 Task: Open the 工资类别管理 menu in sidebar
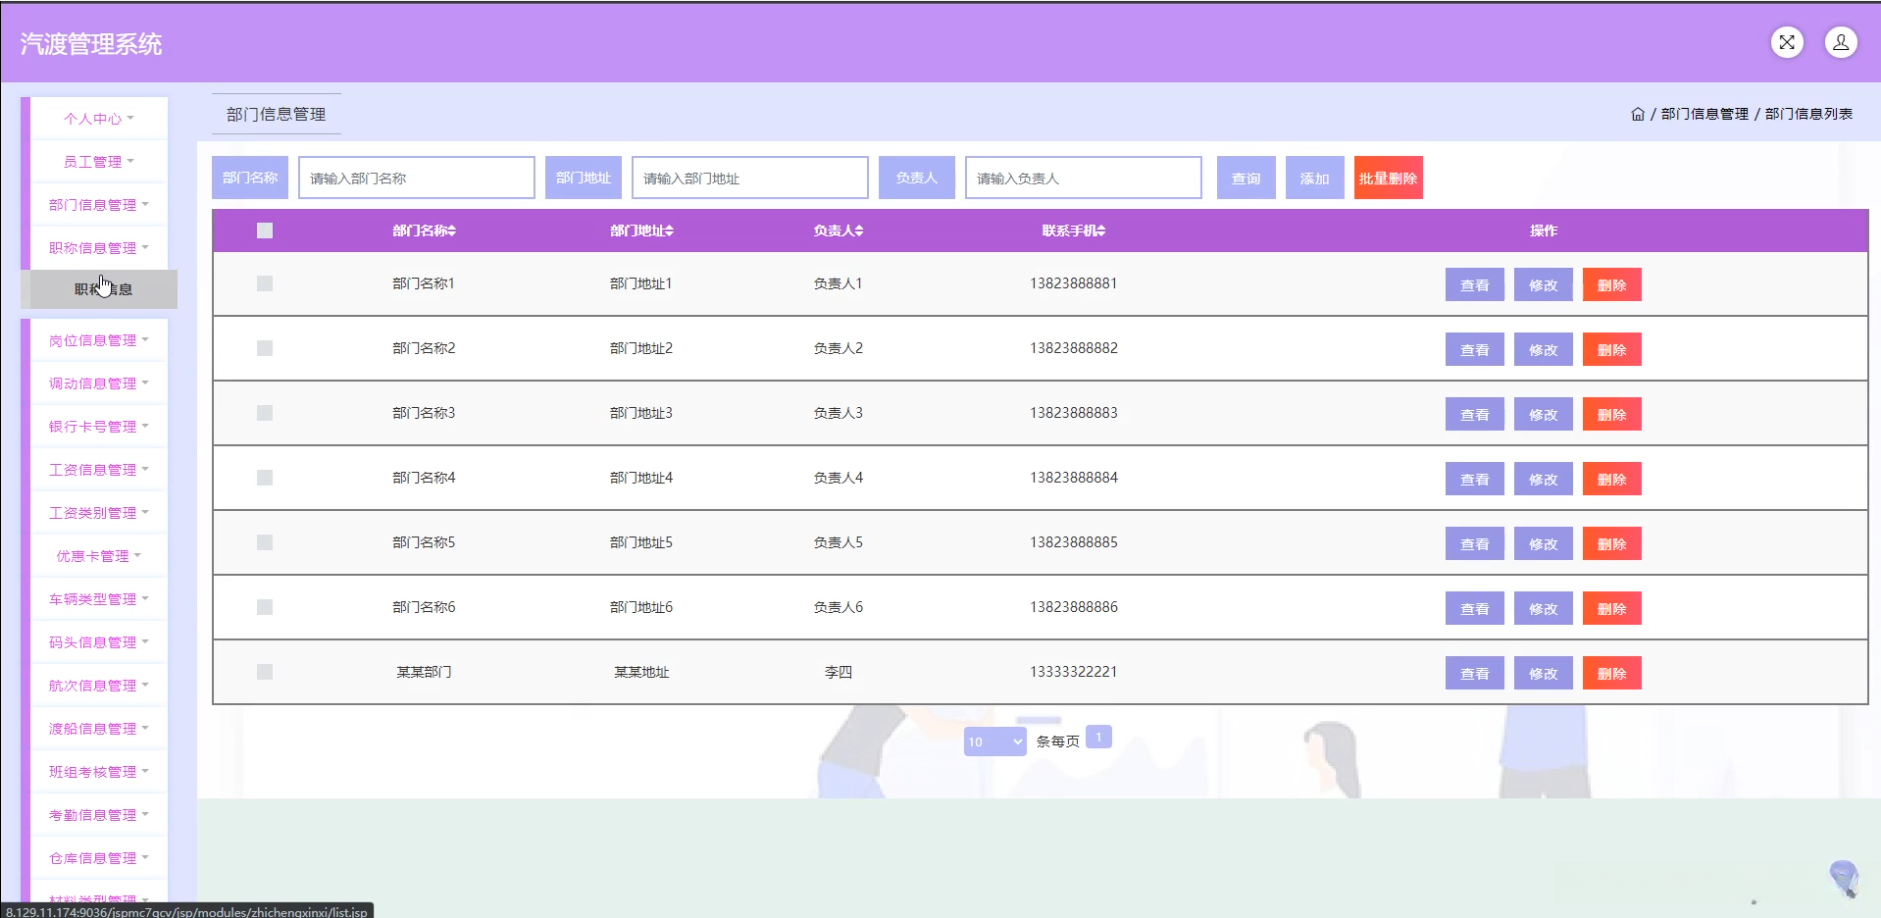pyautogui.click(x=99, y=512)
